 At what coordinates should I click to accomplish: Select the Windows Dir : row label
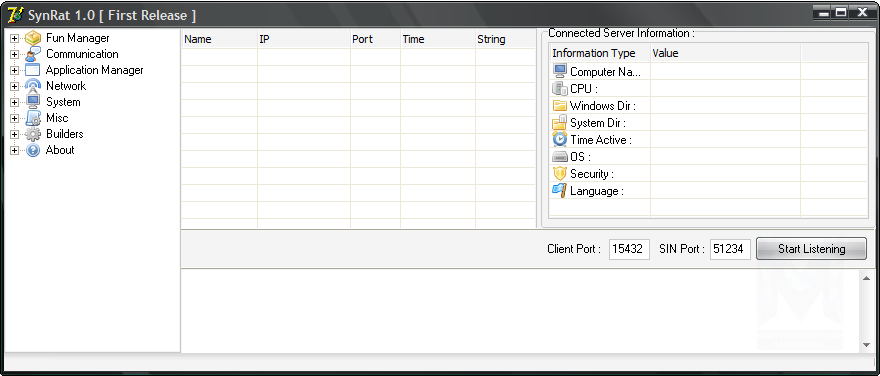(603, 106)
